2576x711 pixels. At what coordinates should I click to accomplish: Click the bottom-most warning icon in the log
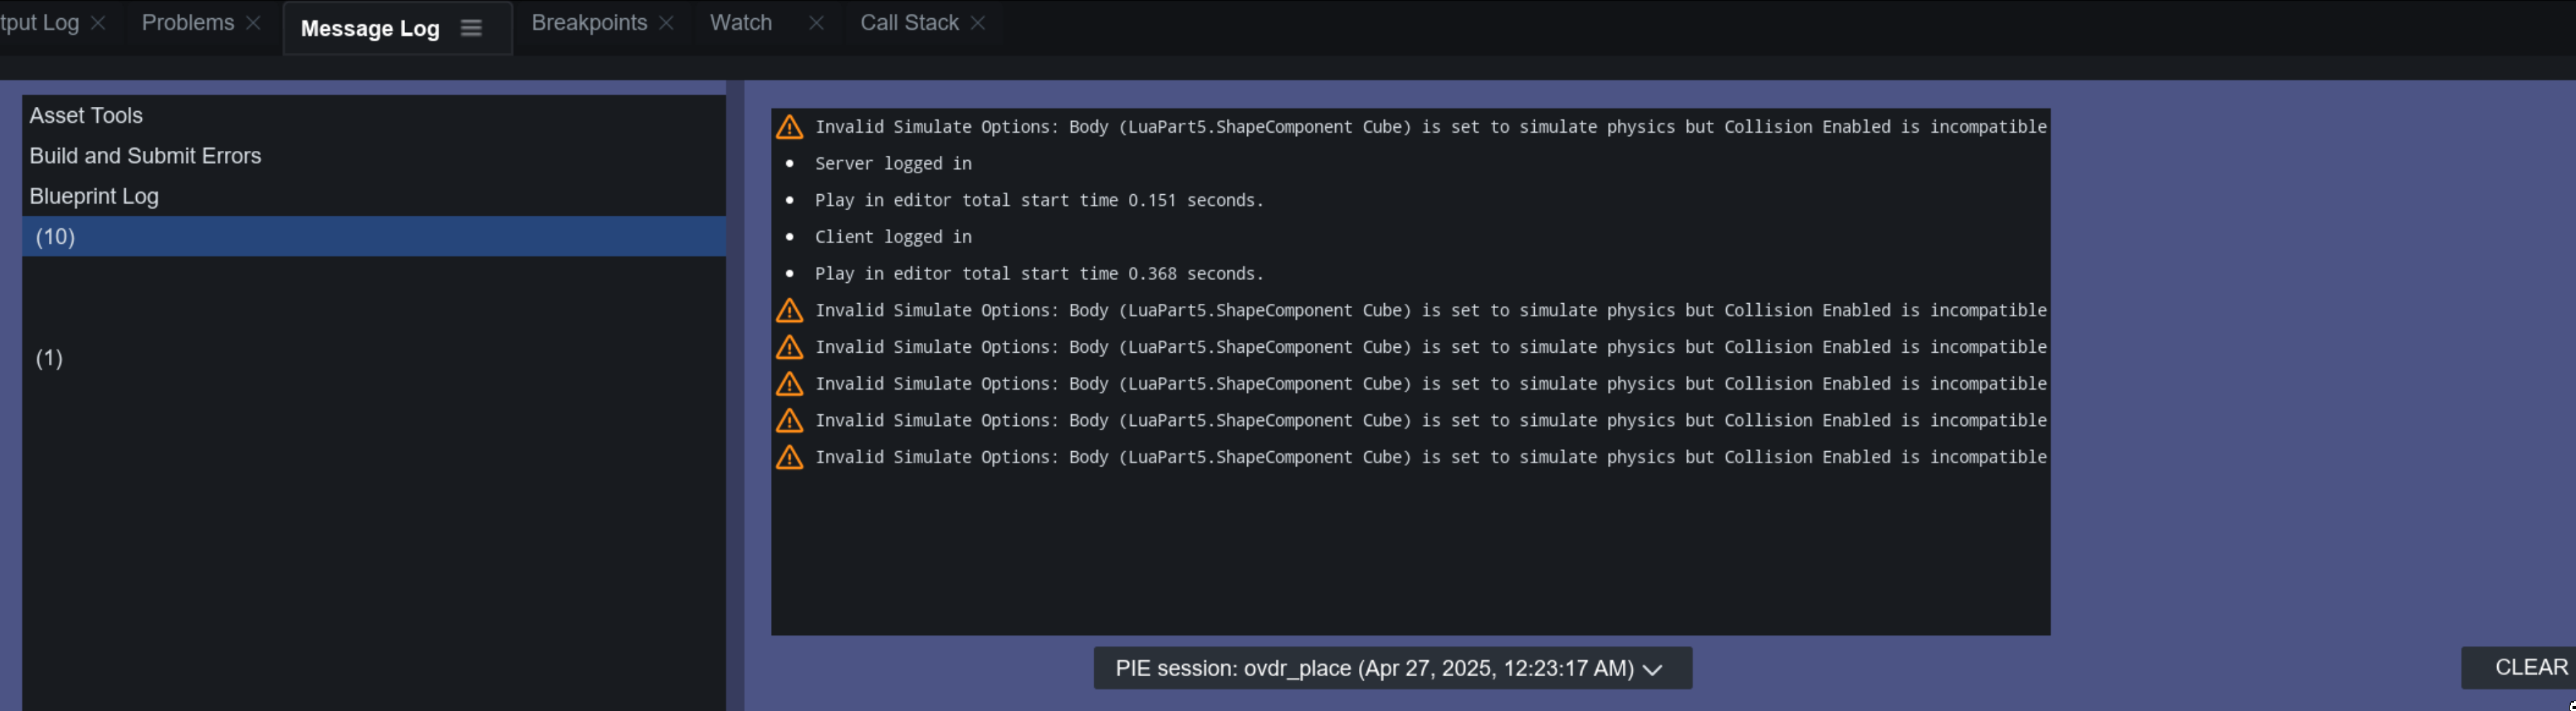(x=789, y=458)
